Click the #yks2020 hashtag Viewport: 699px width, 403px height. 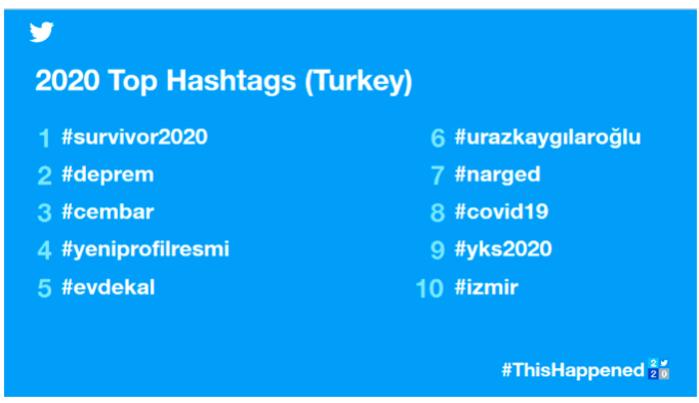503,249
